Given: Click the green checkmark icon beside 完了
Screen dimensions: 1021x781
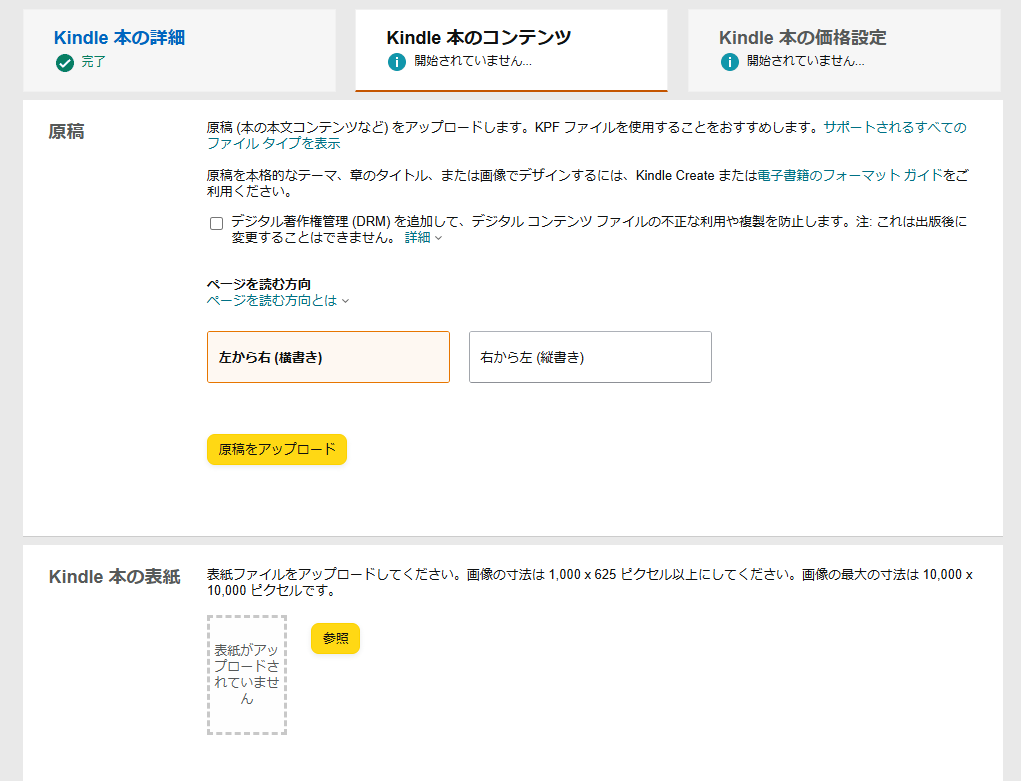Looking at the screenshot, I should click(x=65, y=62).
